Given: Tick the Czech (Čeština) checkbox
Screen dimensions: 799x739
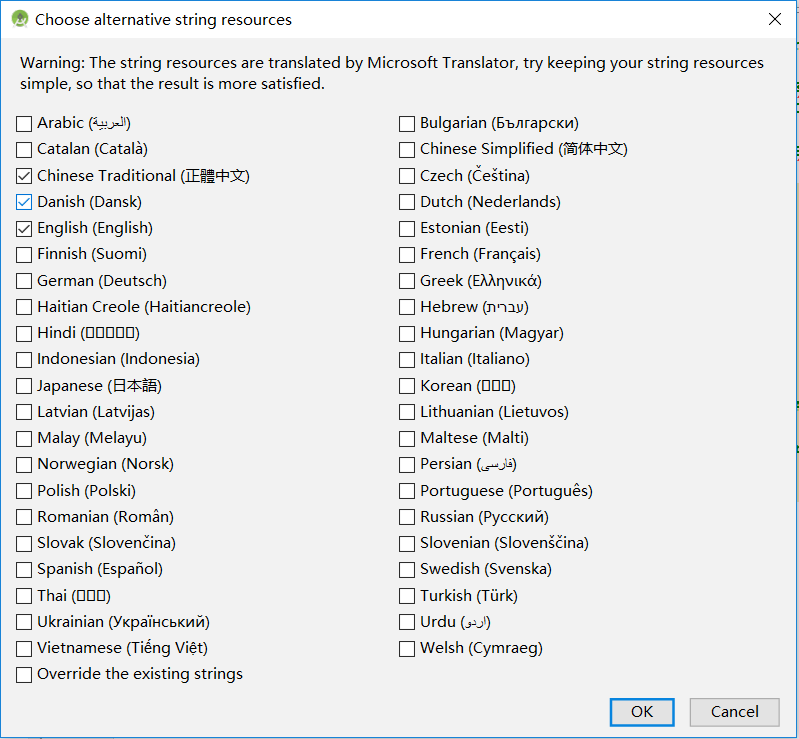Looking at the screenshot, I should (407, 176).
